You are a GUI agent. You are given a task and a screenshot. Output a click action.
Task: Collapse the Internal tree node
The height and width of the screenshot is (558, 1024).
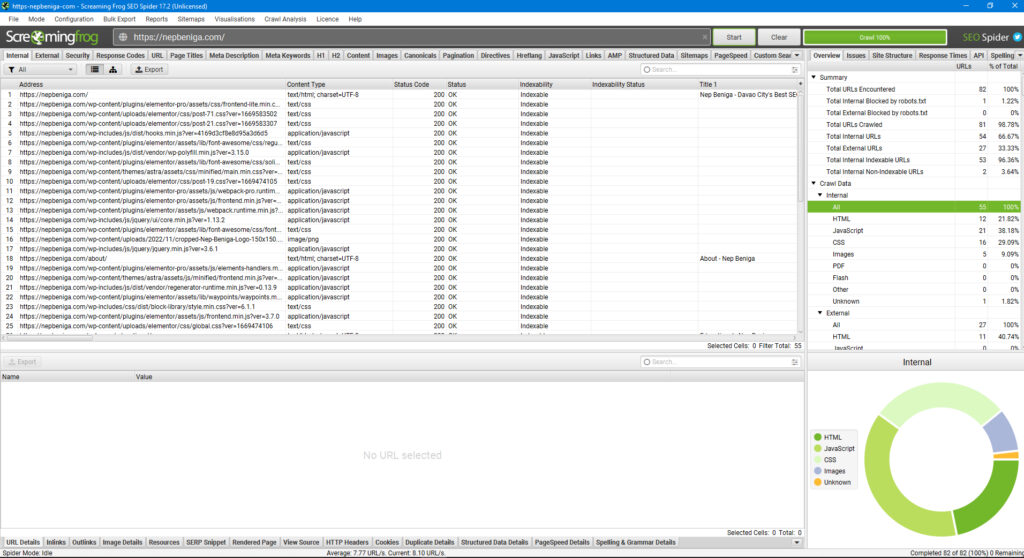(x=820, y=195)
